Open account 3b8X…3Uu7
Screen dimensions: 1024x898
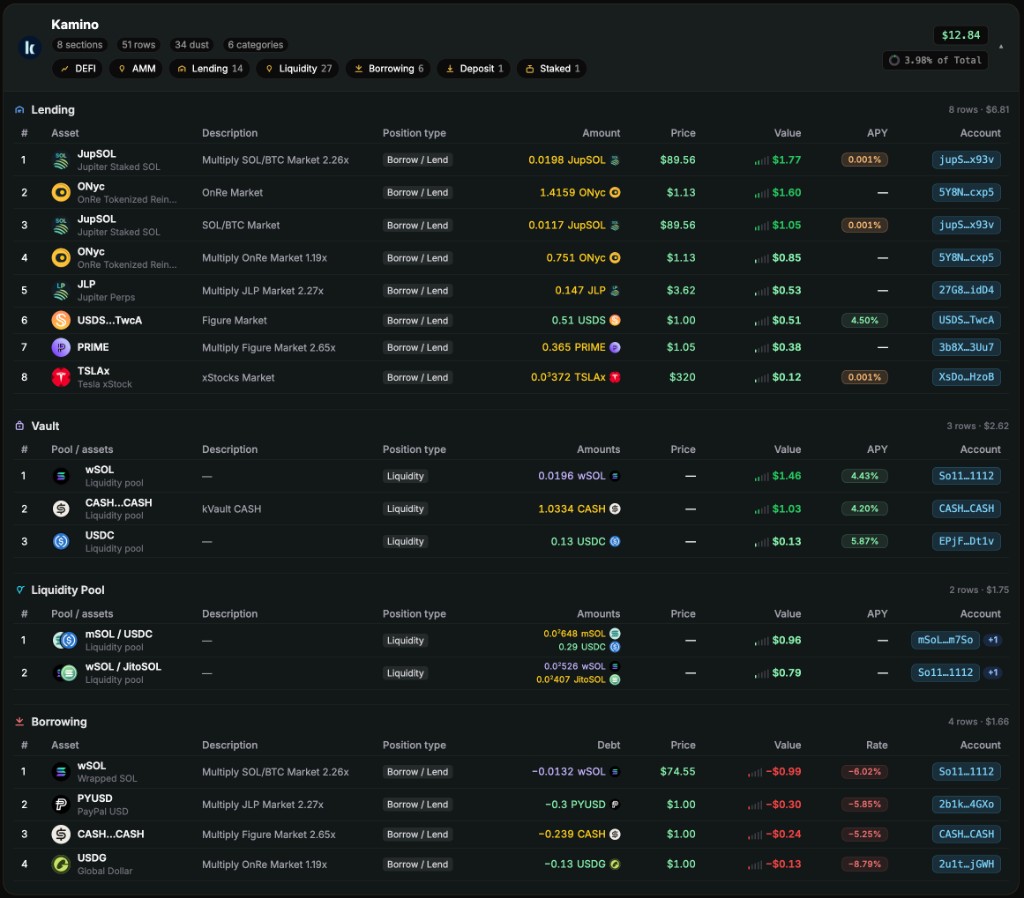[966, 347]
